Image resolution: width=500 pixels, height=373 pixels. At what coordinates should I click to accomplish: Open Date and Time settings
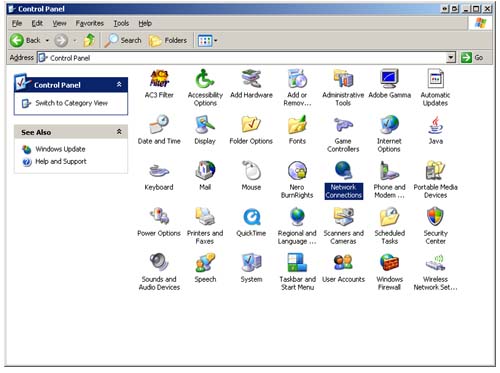[159, 130]
